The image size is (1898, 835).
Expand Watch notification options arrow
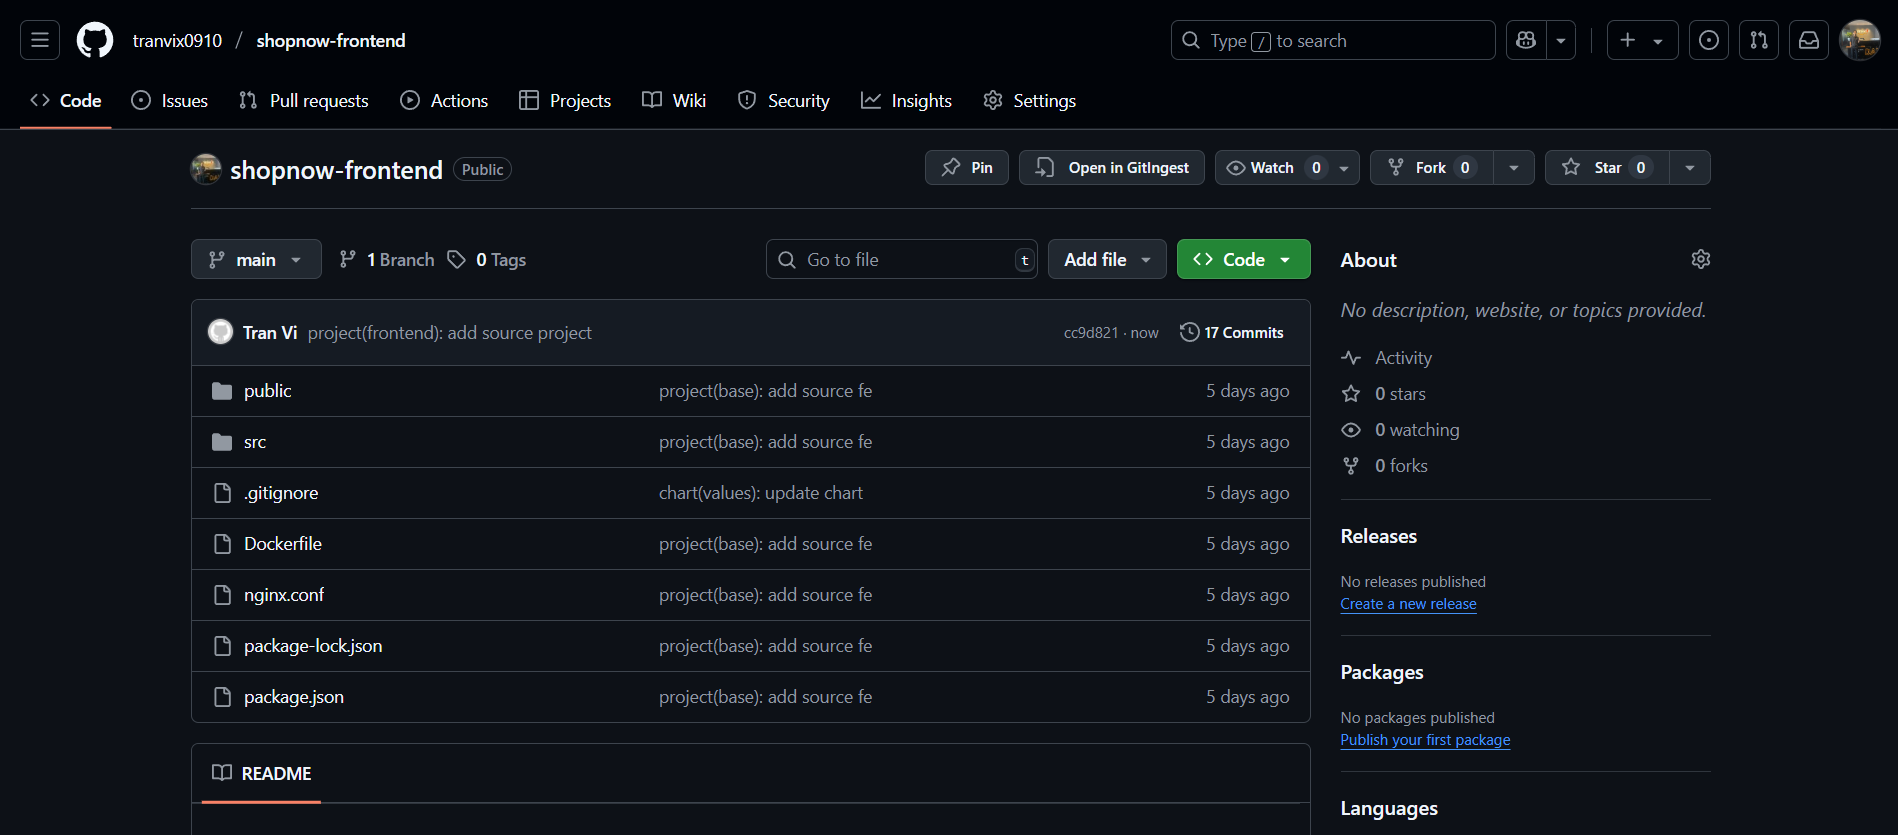(x=1344, y=168)
